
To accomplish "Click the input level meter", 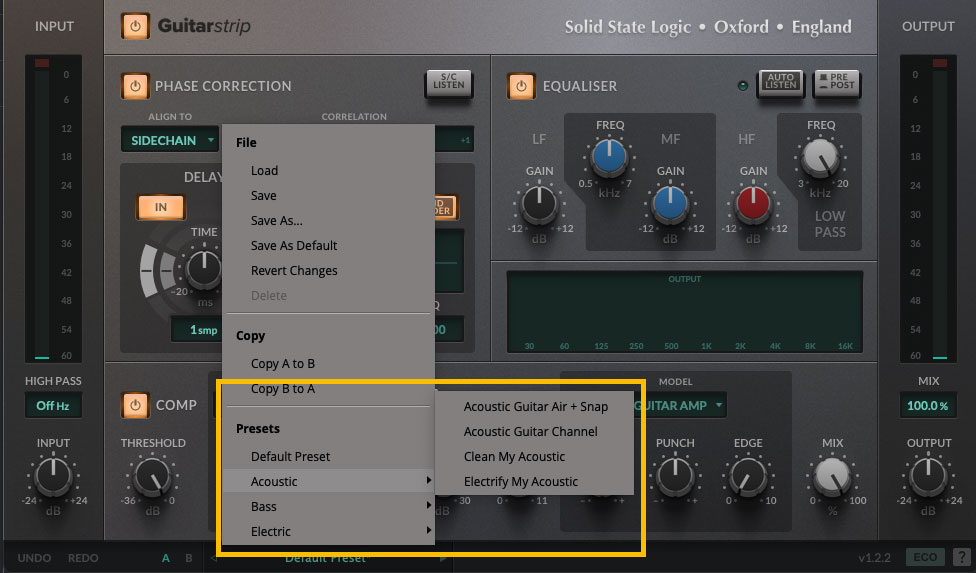I will coord(42,209).
